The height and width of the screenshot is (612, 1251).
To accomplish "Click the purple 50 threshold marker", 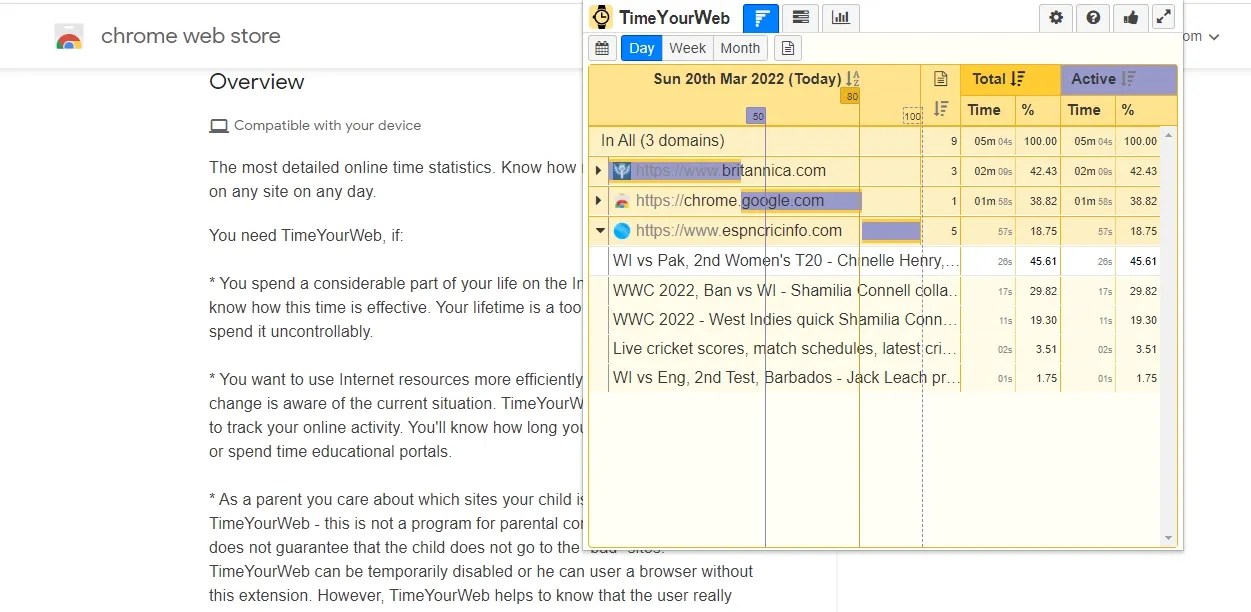I will point(756,115).
